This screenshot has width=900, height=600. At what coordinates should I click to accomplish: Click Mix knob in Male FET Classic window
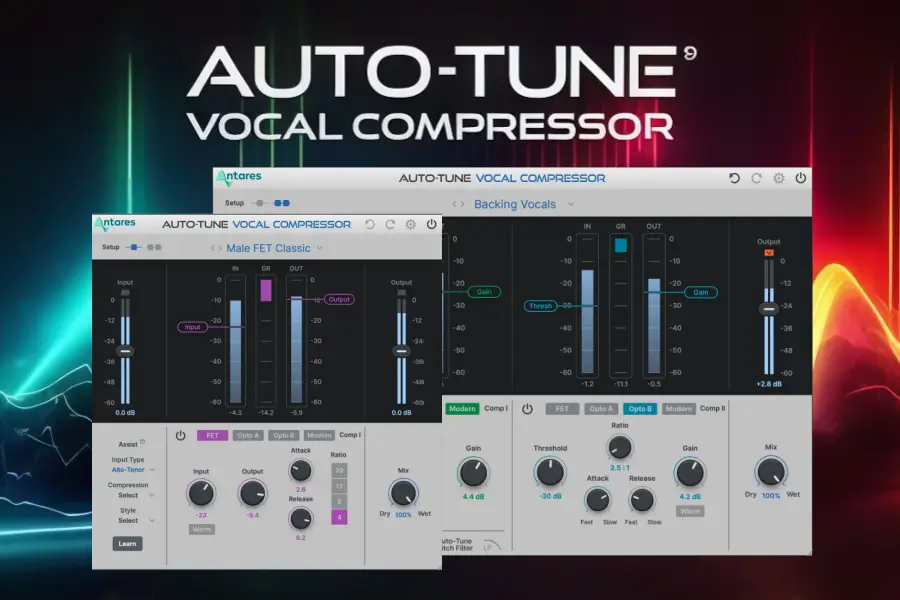click(x=403, y=493)
